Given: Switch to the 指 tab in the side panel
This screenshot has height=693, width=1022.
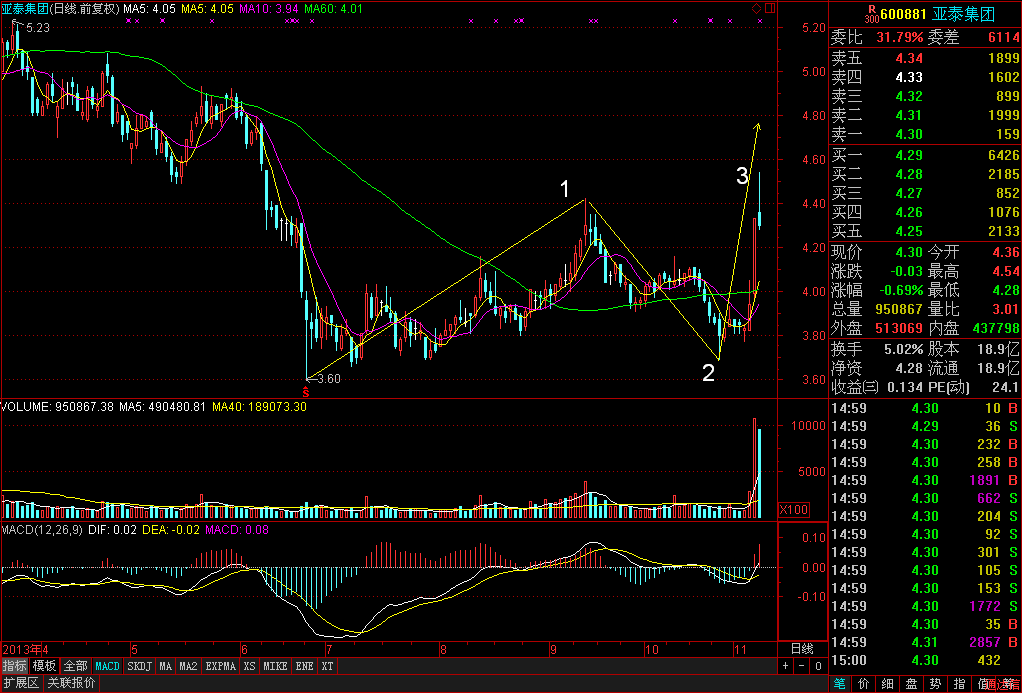Looking at the screenshot, I should [x=960, y=684].
